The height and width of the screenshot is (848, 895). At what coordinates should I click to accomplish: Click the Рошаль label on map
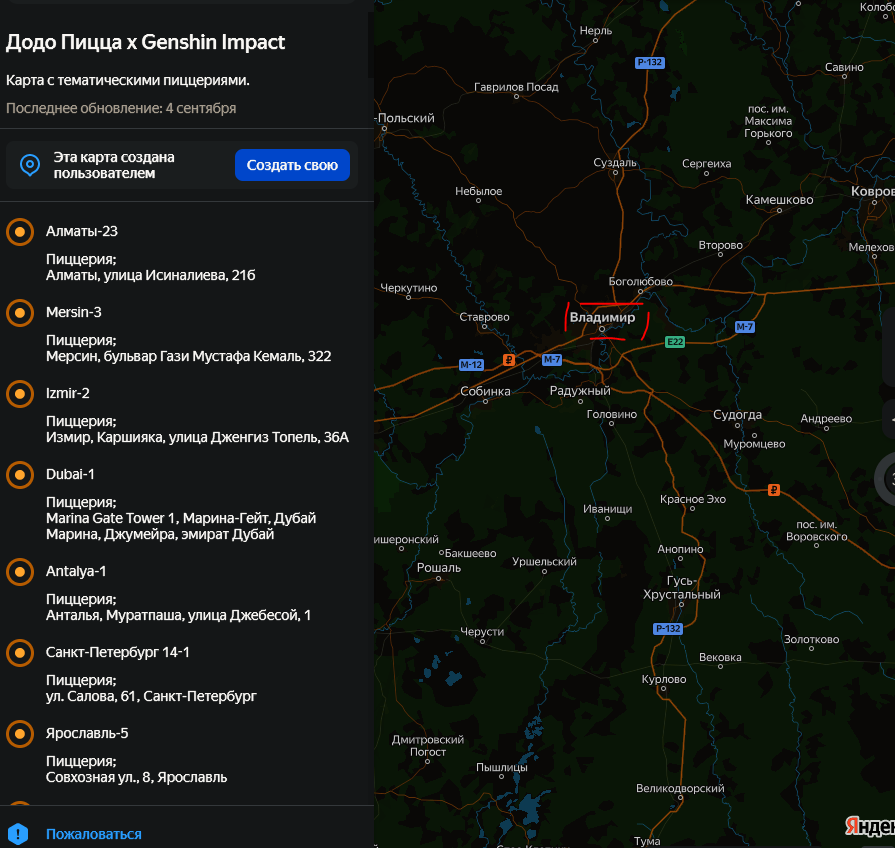tap(438, 568)
